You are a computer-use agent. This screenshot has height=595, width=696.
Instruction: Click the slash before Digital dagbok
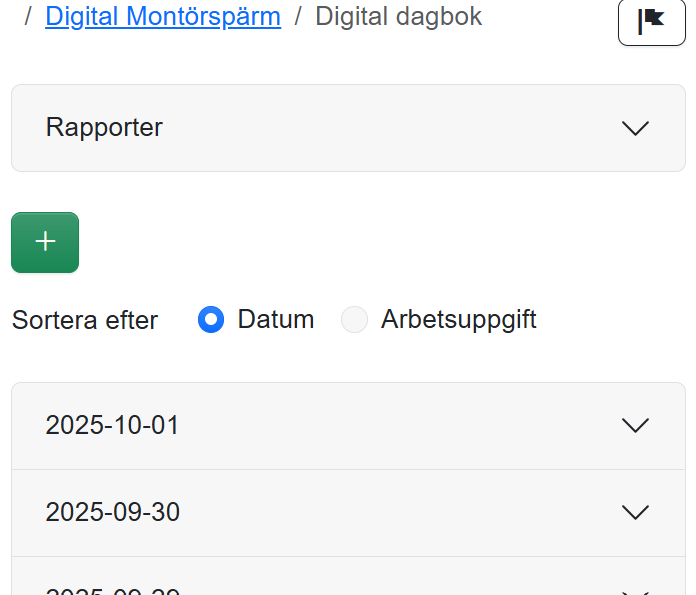pyautogui.click(x=298, y=17)
